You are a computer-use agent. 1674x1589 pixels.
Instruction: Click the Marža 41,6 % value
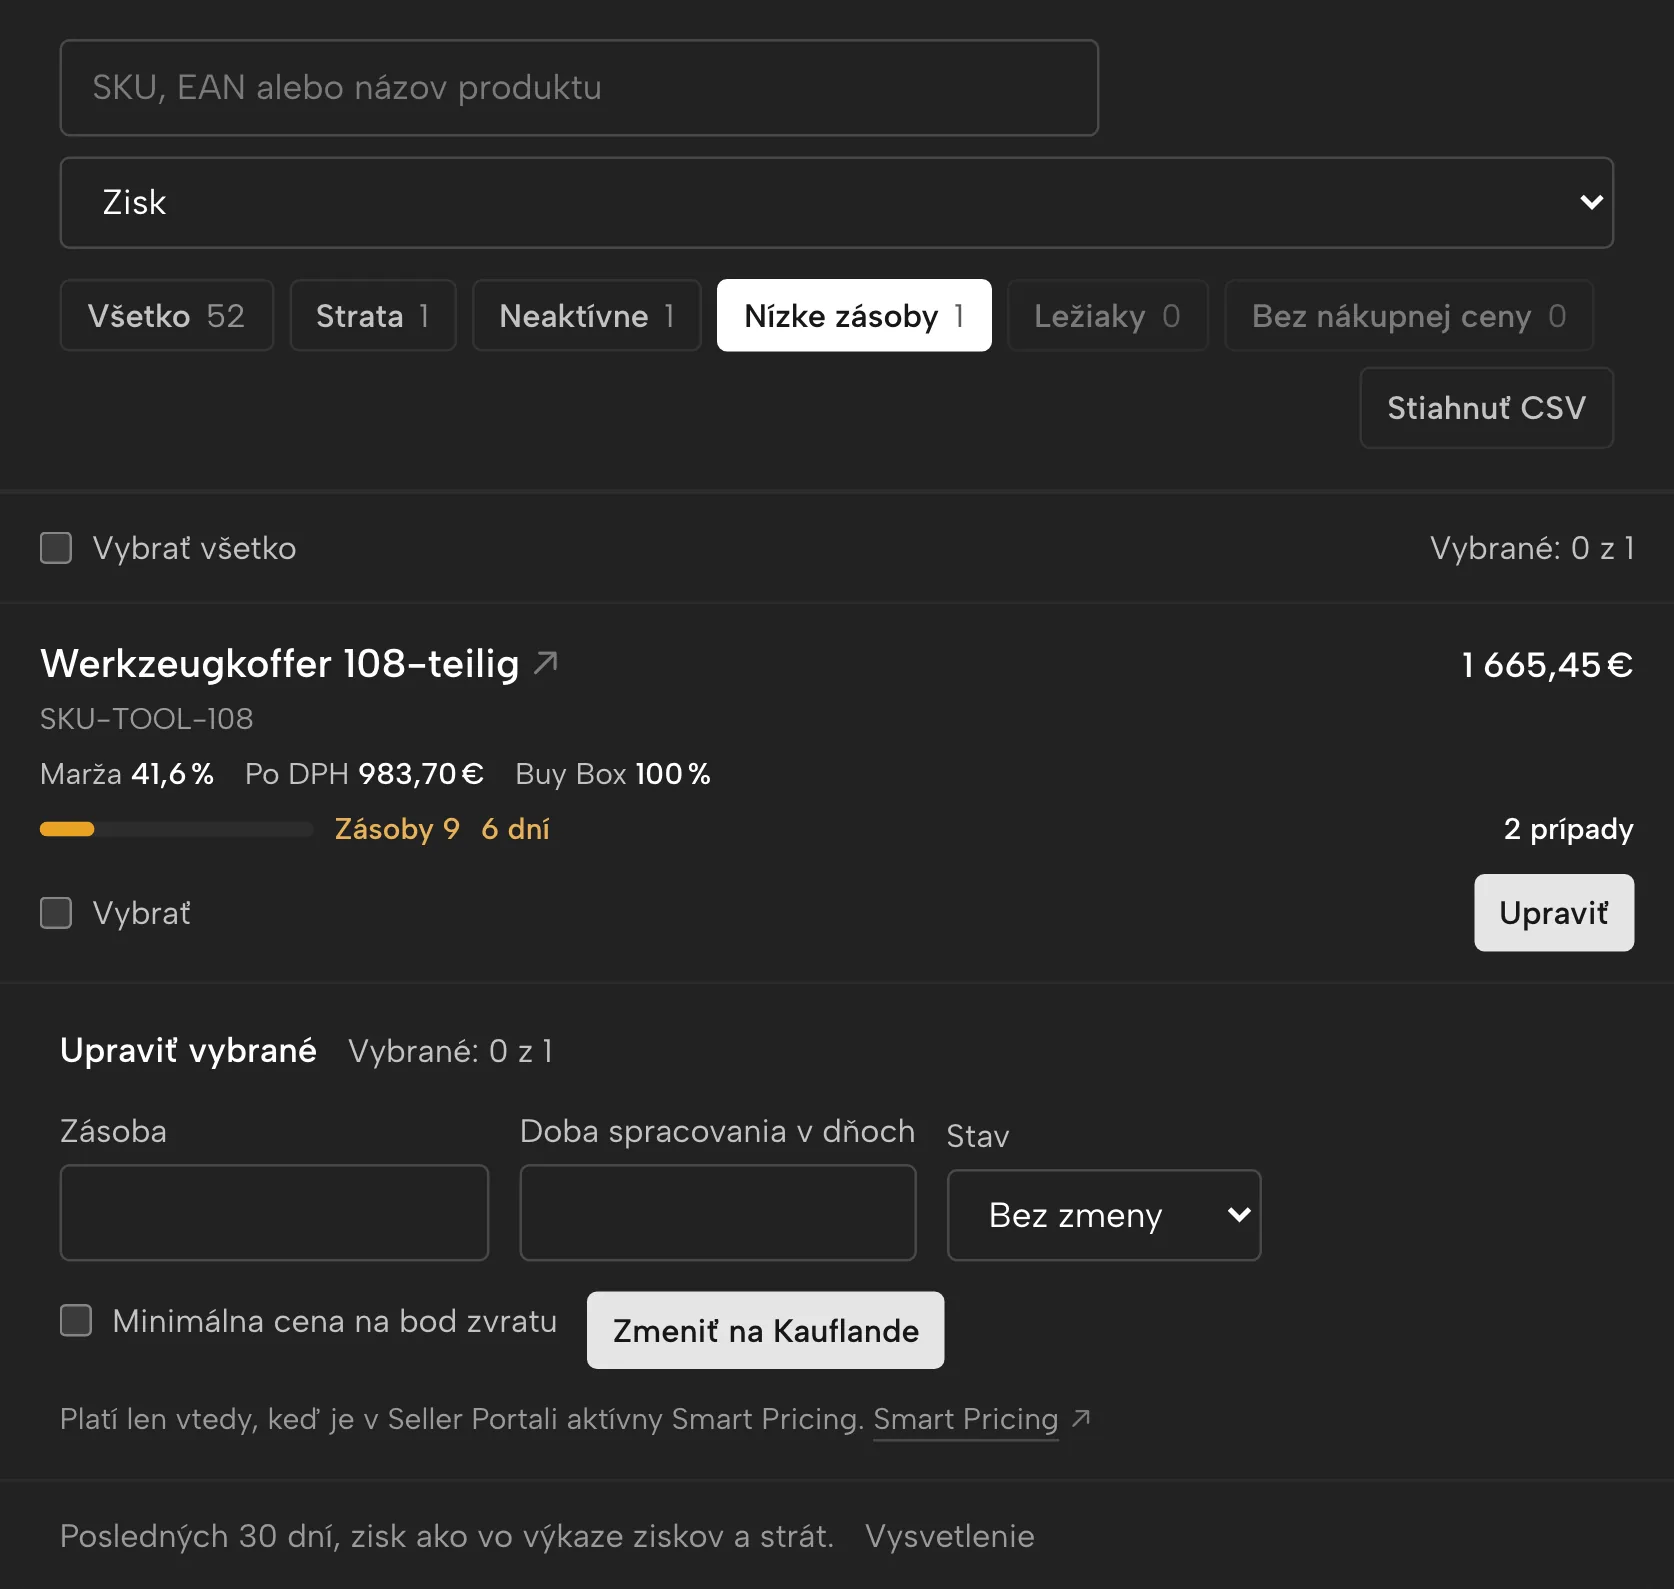click(127, 774)
